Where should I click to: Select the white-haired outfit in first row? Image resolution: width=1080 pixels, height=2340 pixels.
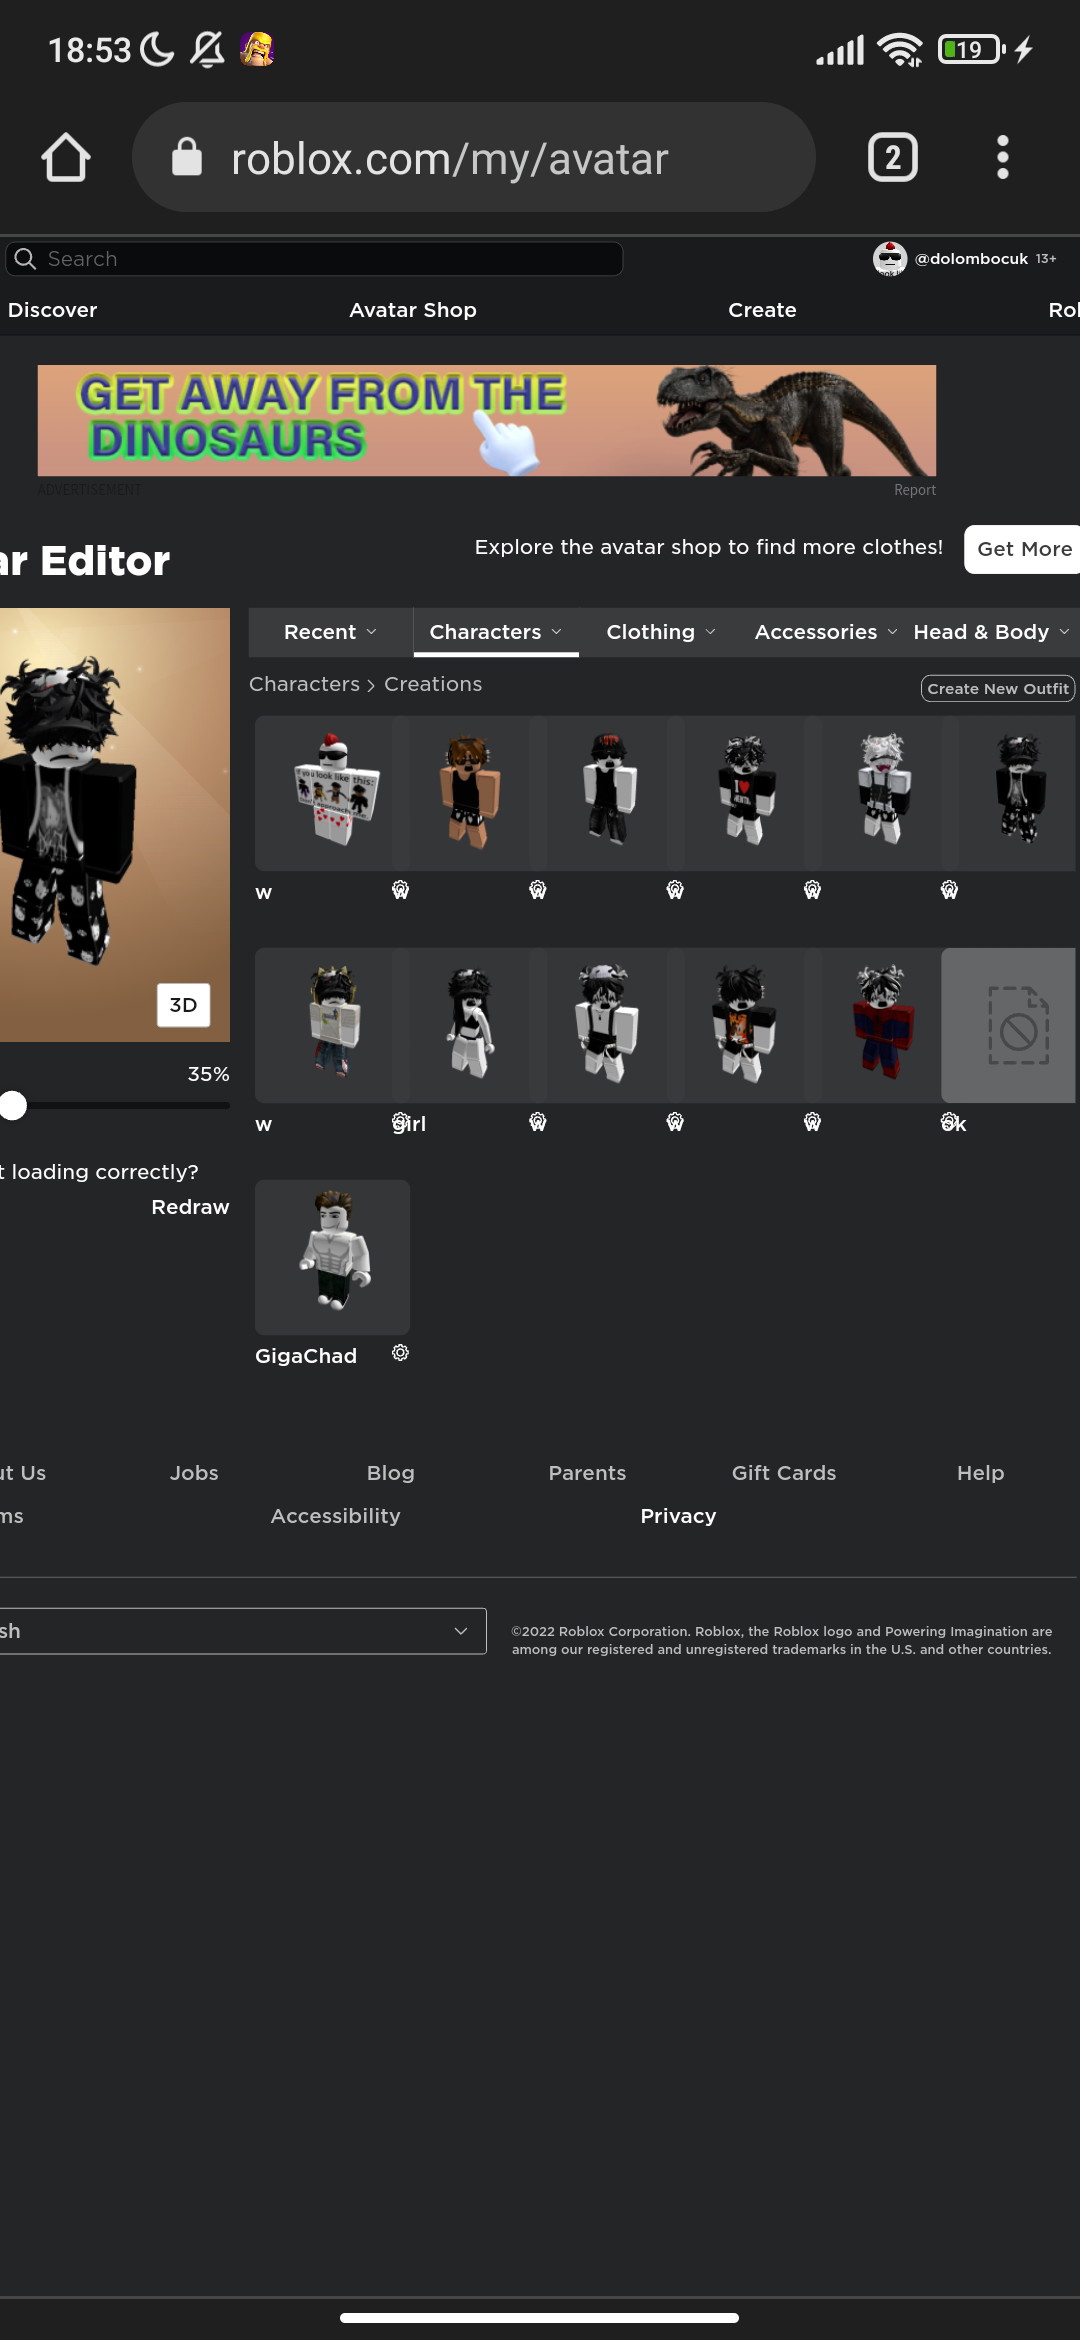coord(881,793)
